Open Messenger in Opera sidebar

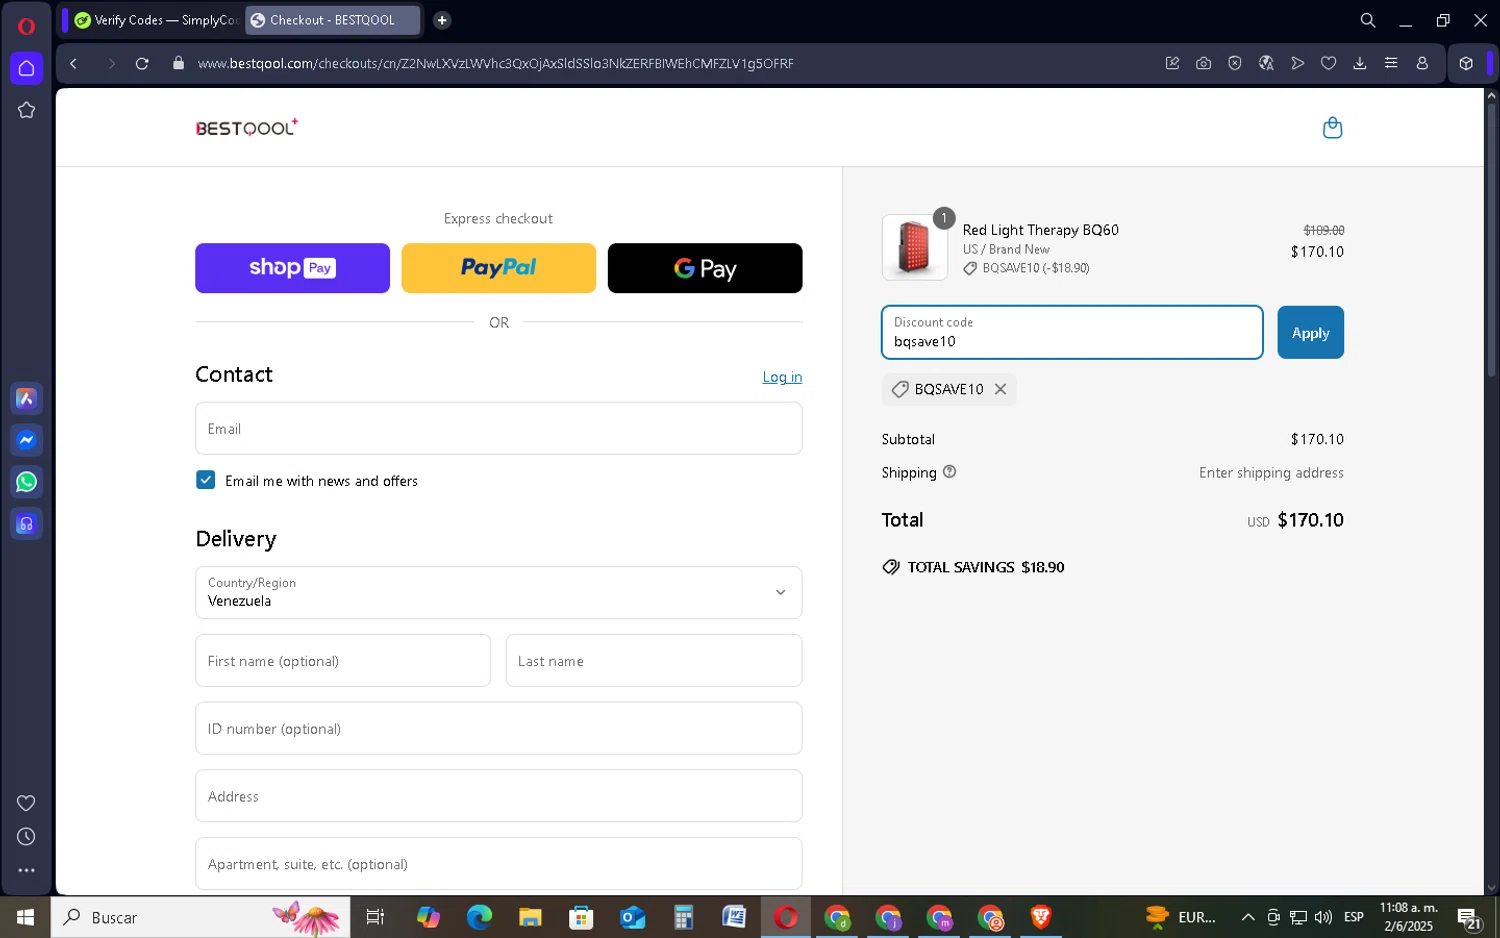point(27,440)
